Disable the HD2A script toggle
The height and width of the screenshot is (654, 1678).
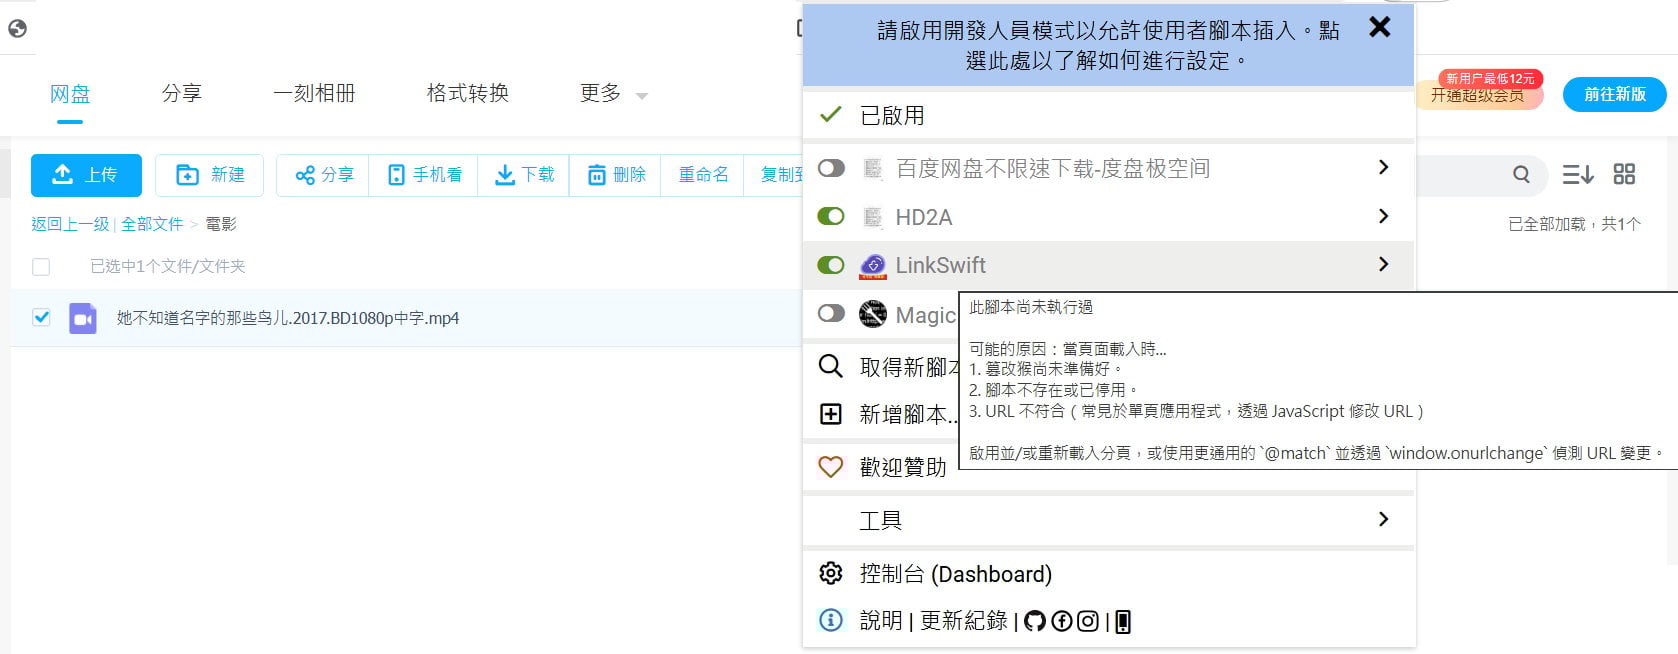pyautogui.click(x=831, y=217)
